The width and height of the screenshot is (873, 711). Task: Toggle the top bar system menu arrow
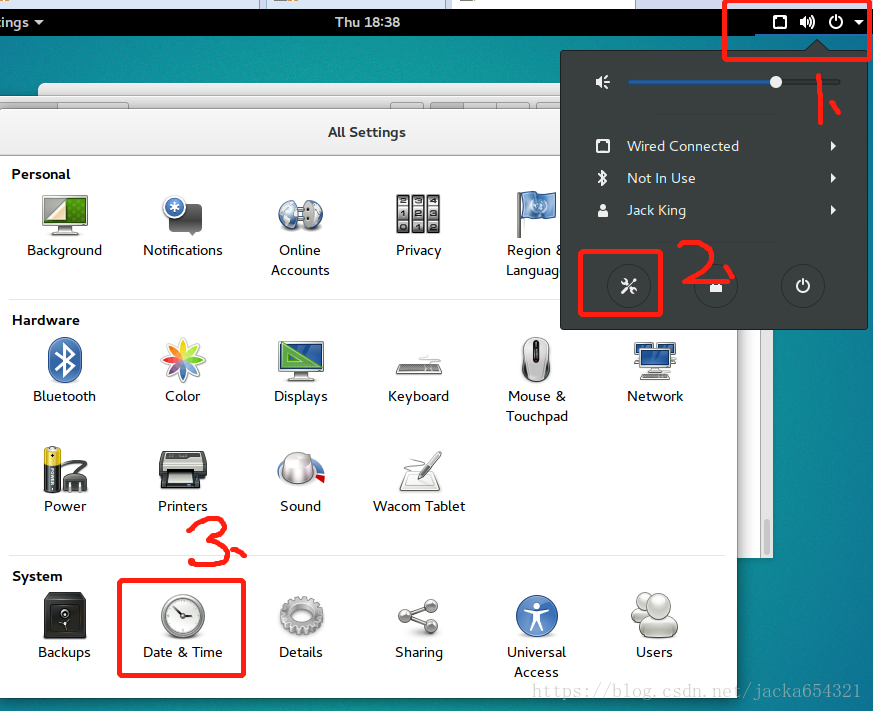click(x=859, y=22)
